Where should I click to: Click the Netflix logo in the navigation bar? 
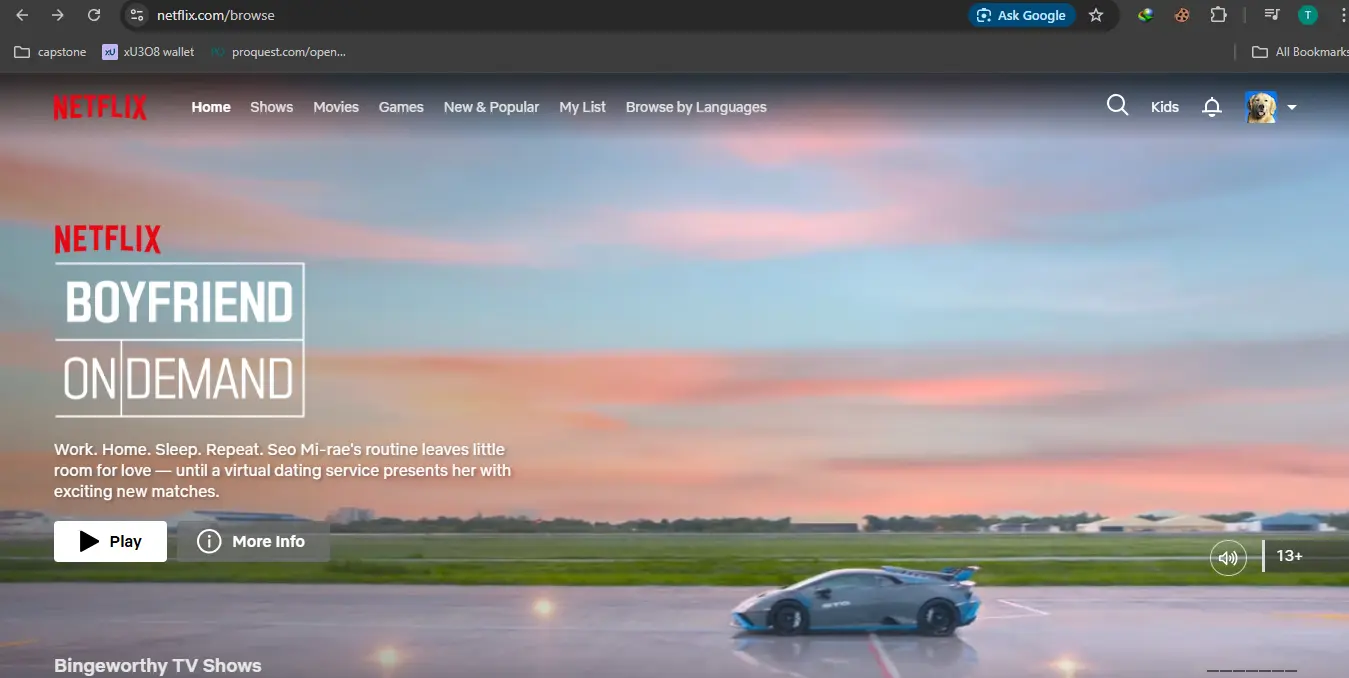click(100, 108)
